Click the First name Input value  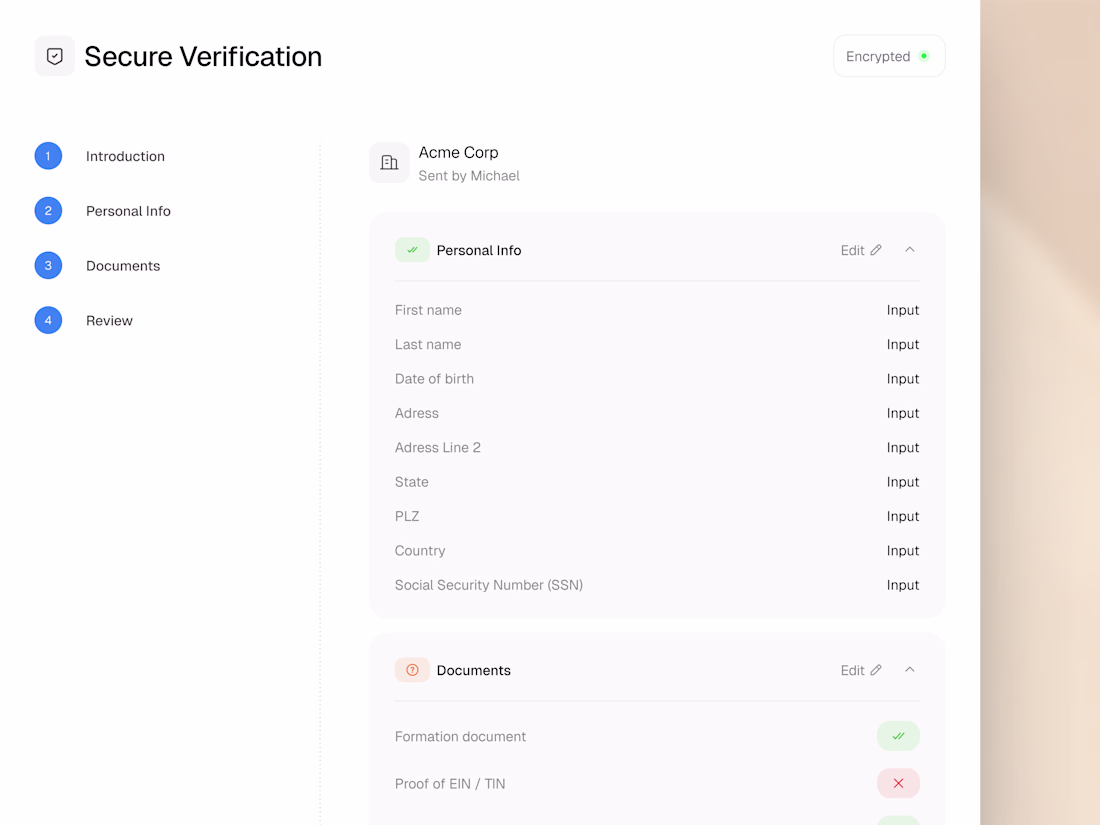pyautogui.click(x=902, y=310)
